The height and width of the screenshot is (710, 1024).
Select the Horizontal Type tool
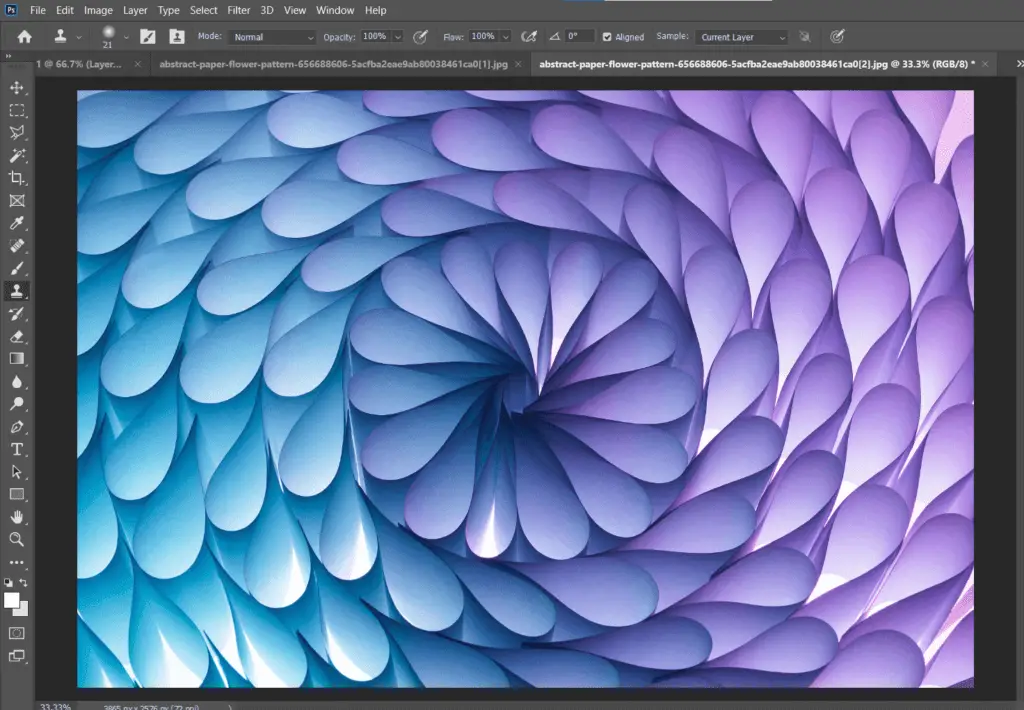[17, 449]
